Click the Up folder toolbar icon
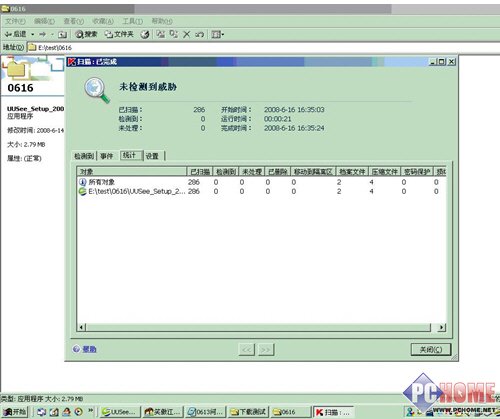 62,34
